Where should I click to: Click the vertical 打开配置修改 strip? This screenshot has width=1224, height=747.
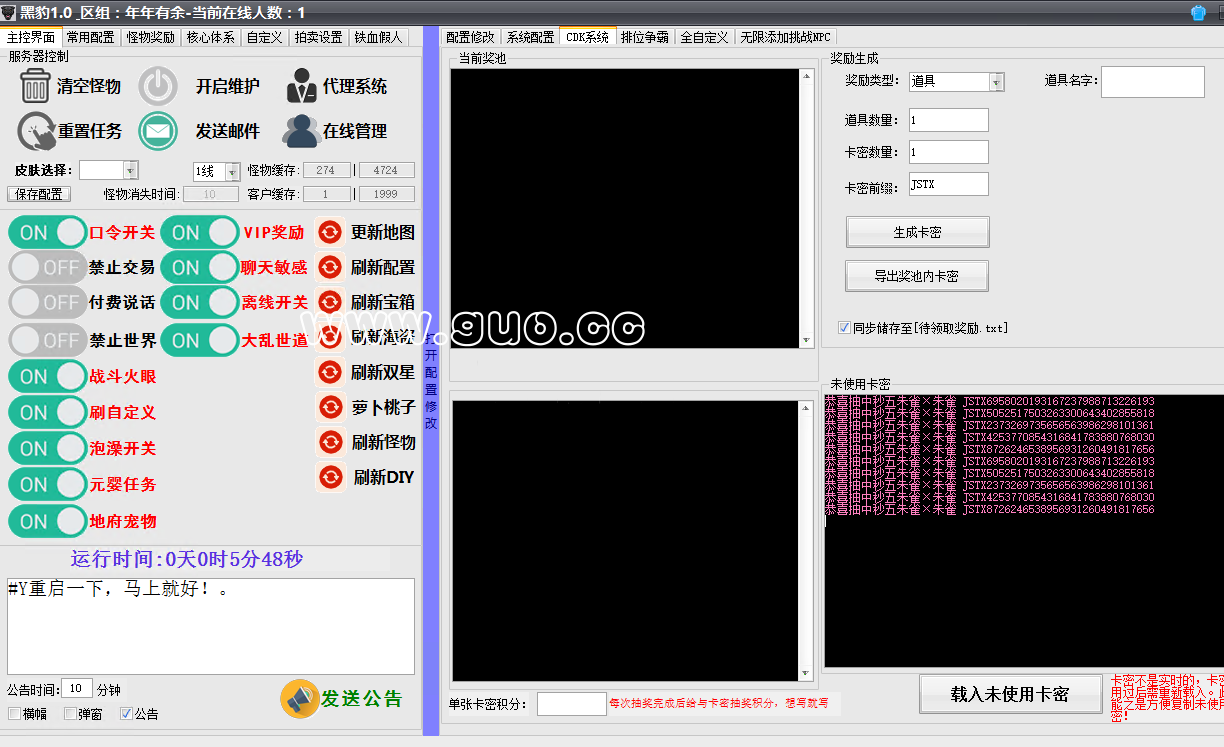pos(431,380)
